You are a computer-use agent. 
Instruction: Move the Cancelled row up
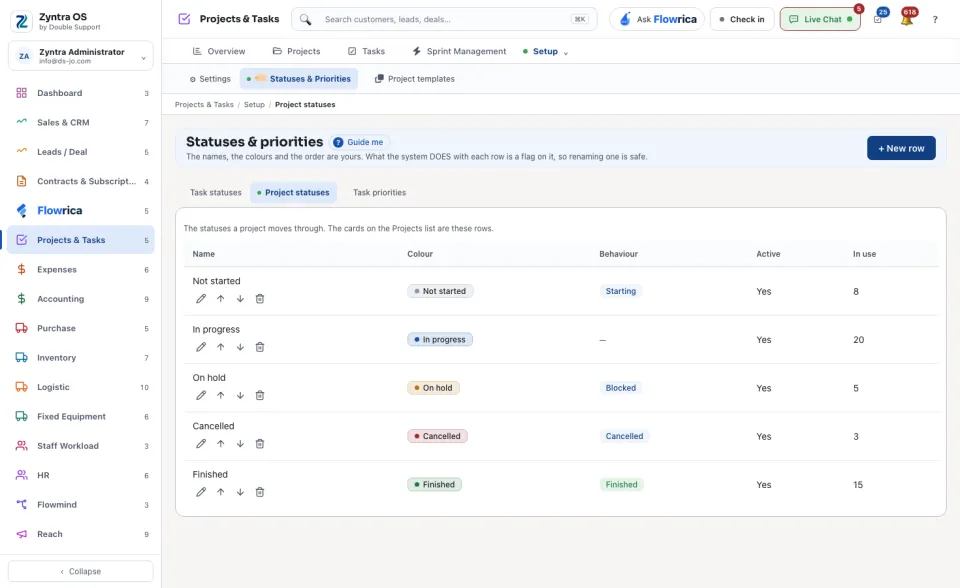220,444
